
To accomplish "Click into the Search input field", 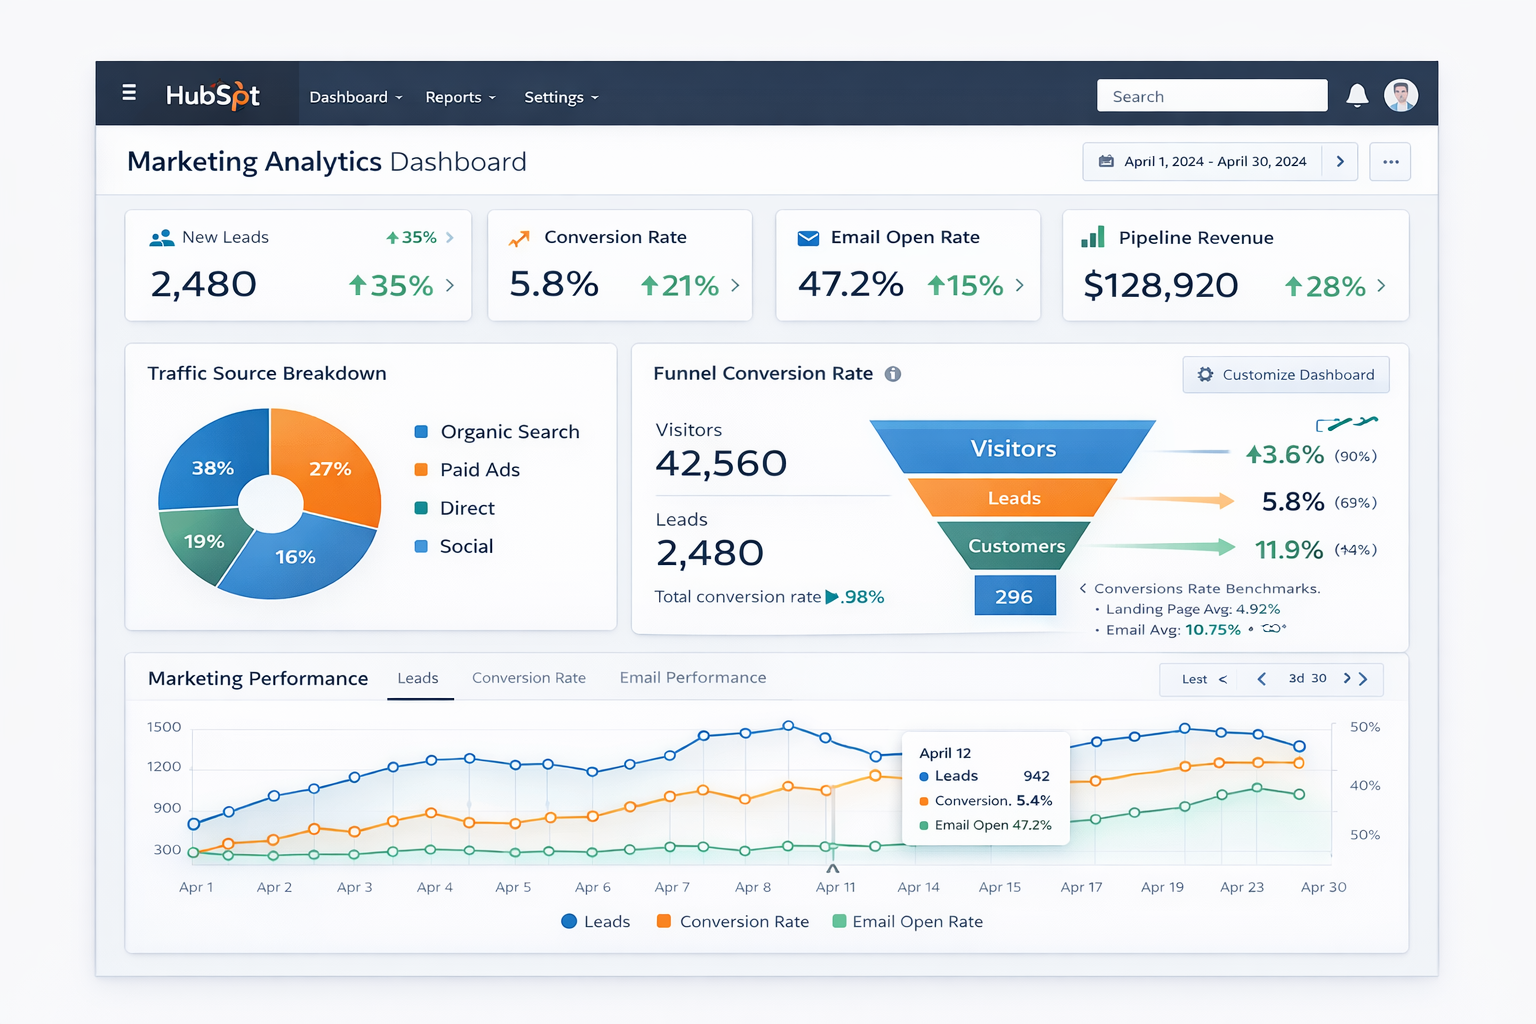I will point(1211,96).
